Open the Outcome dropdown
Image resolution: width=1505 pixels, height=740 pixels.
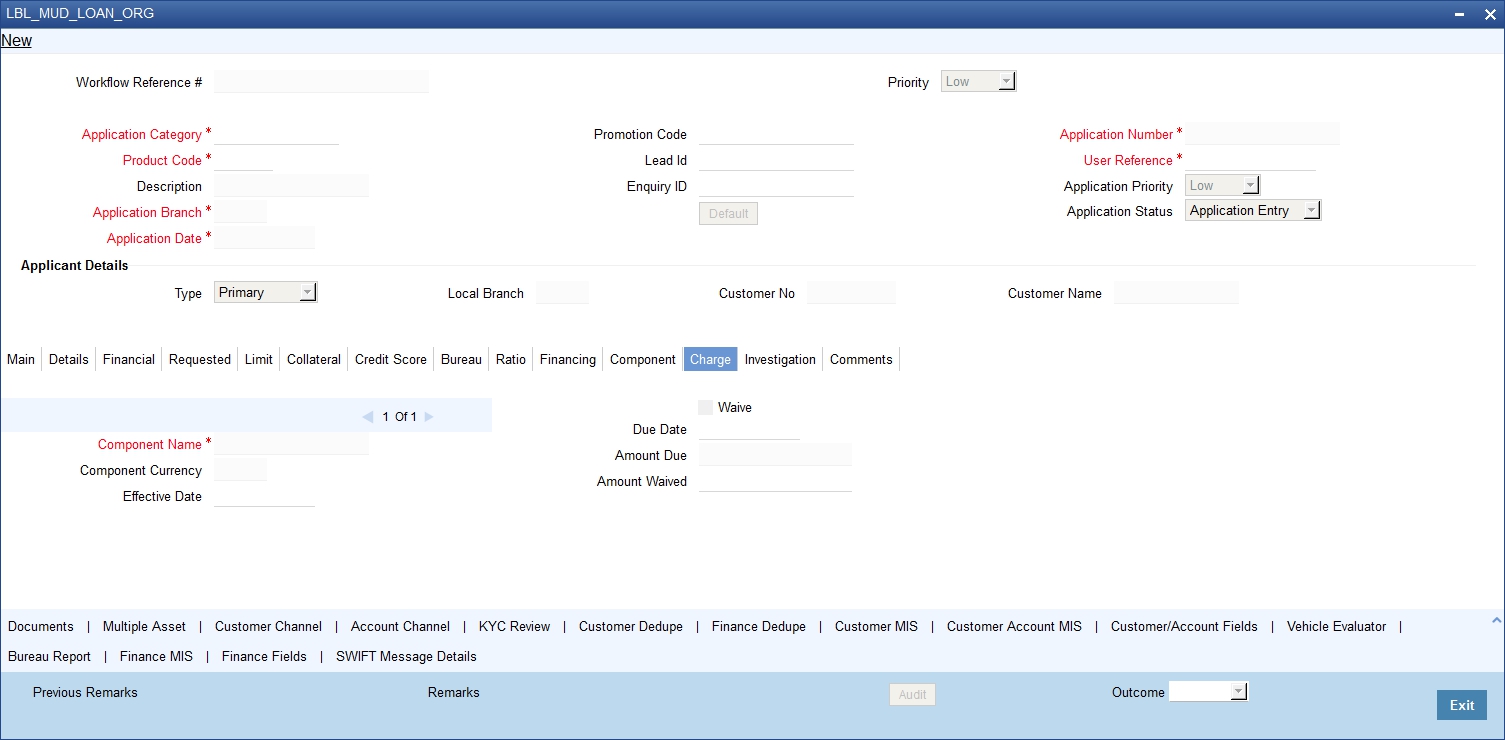[1208, 691]
